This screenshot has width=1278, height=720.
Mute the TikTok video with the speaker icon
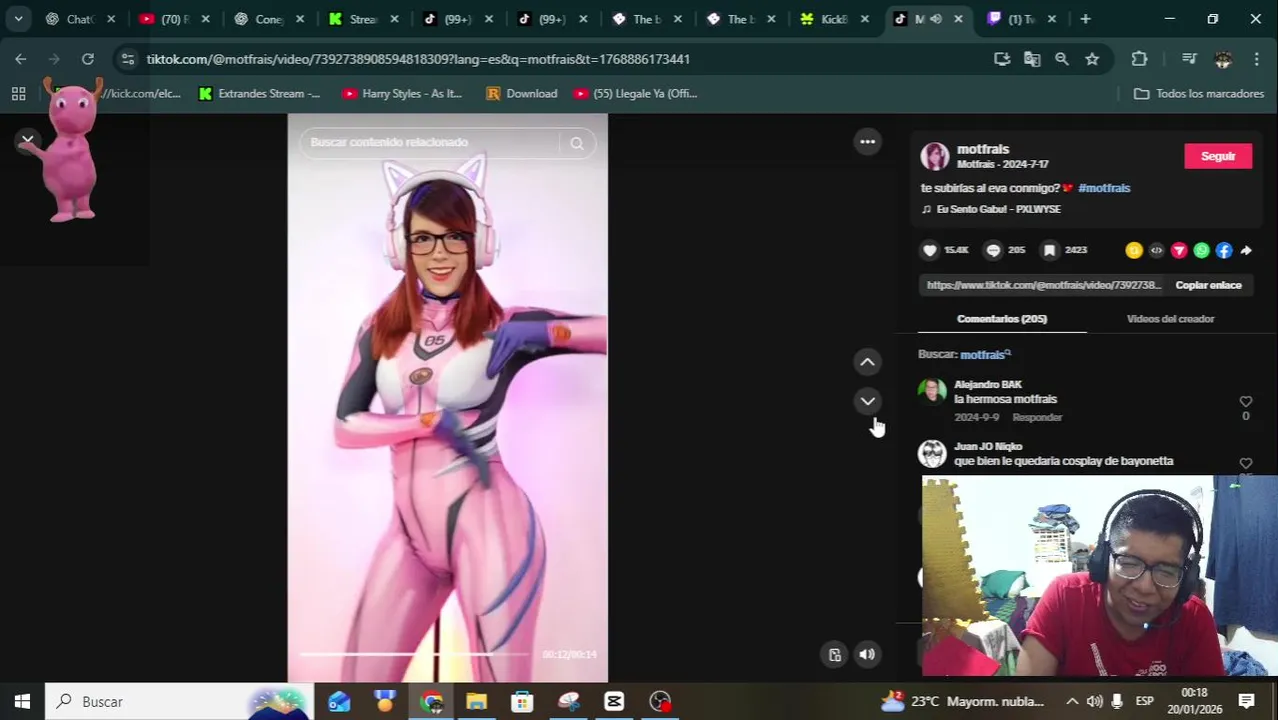click(x=868, y=655)
